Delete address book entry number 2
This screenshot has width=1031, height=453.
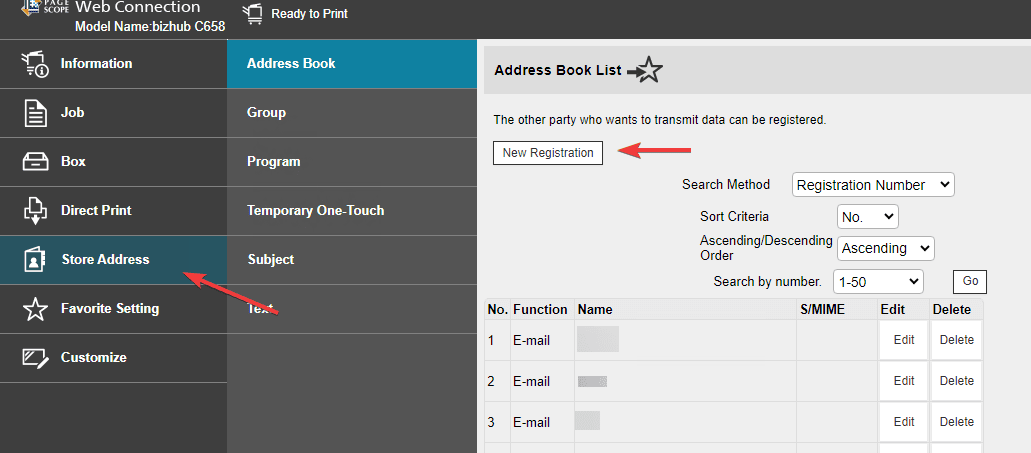[956, 381]
